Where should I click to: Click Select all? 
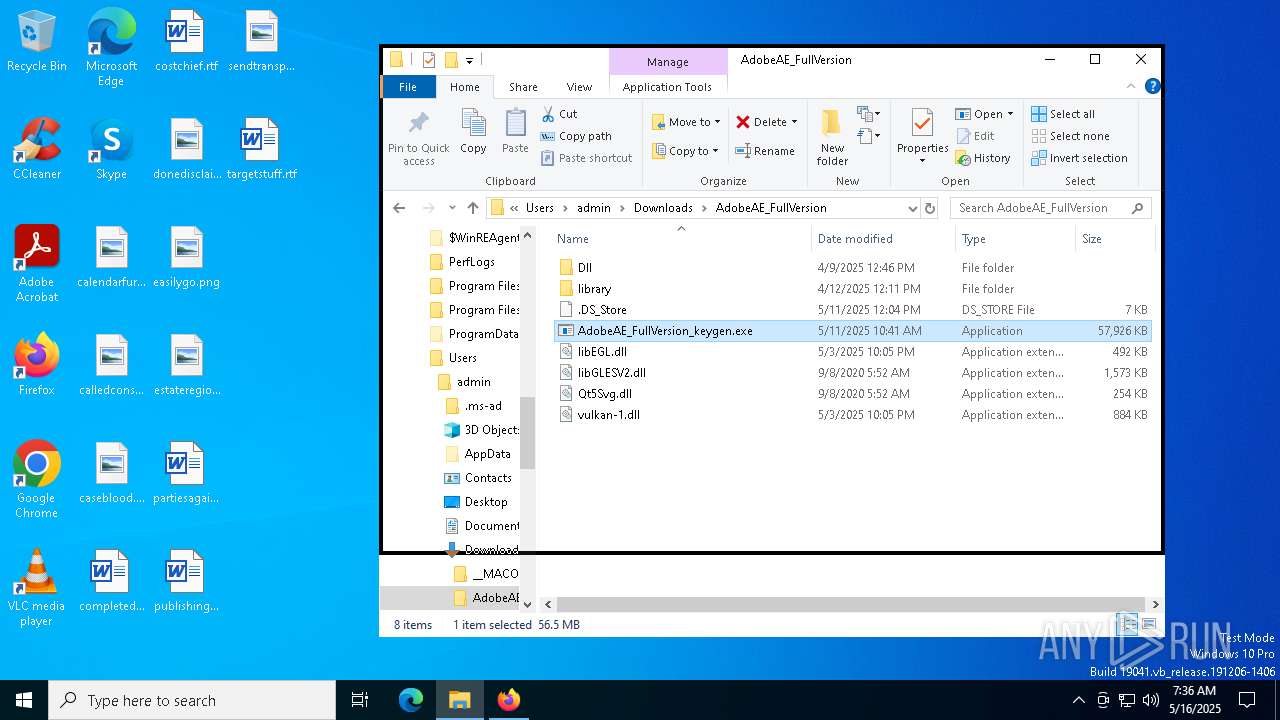coord(1063,114)
